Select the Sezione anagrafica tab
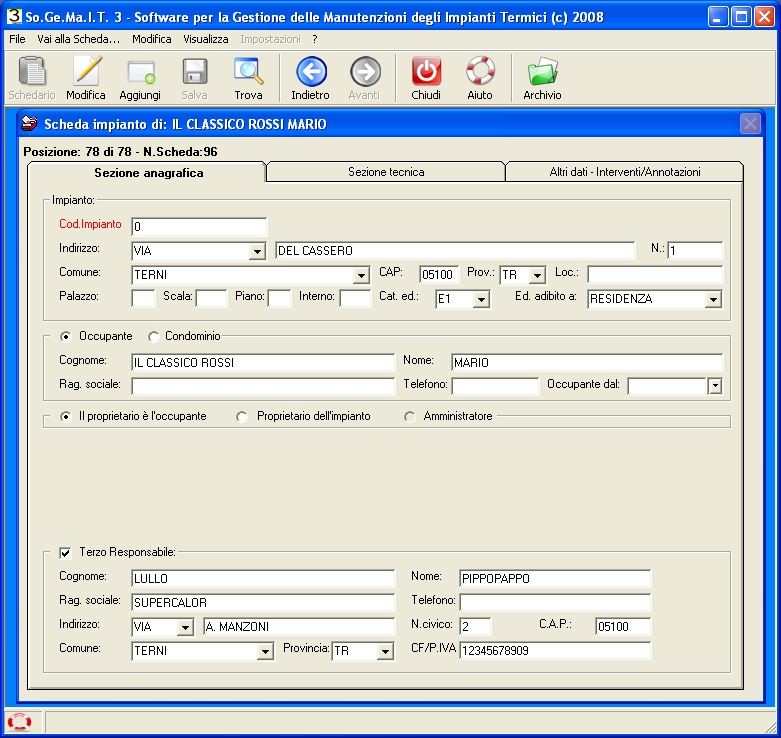 pyautogui.click(x=148, y=173)
